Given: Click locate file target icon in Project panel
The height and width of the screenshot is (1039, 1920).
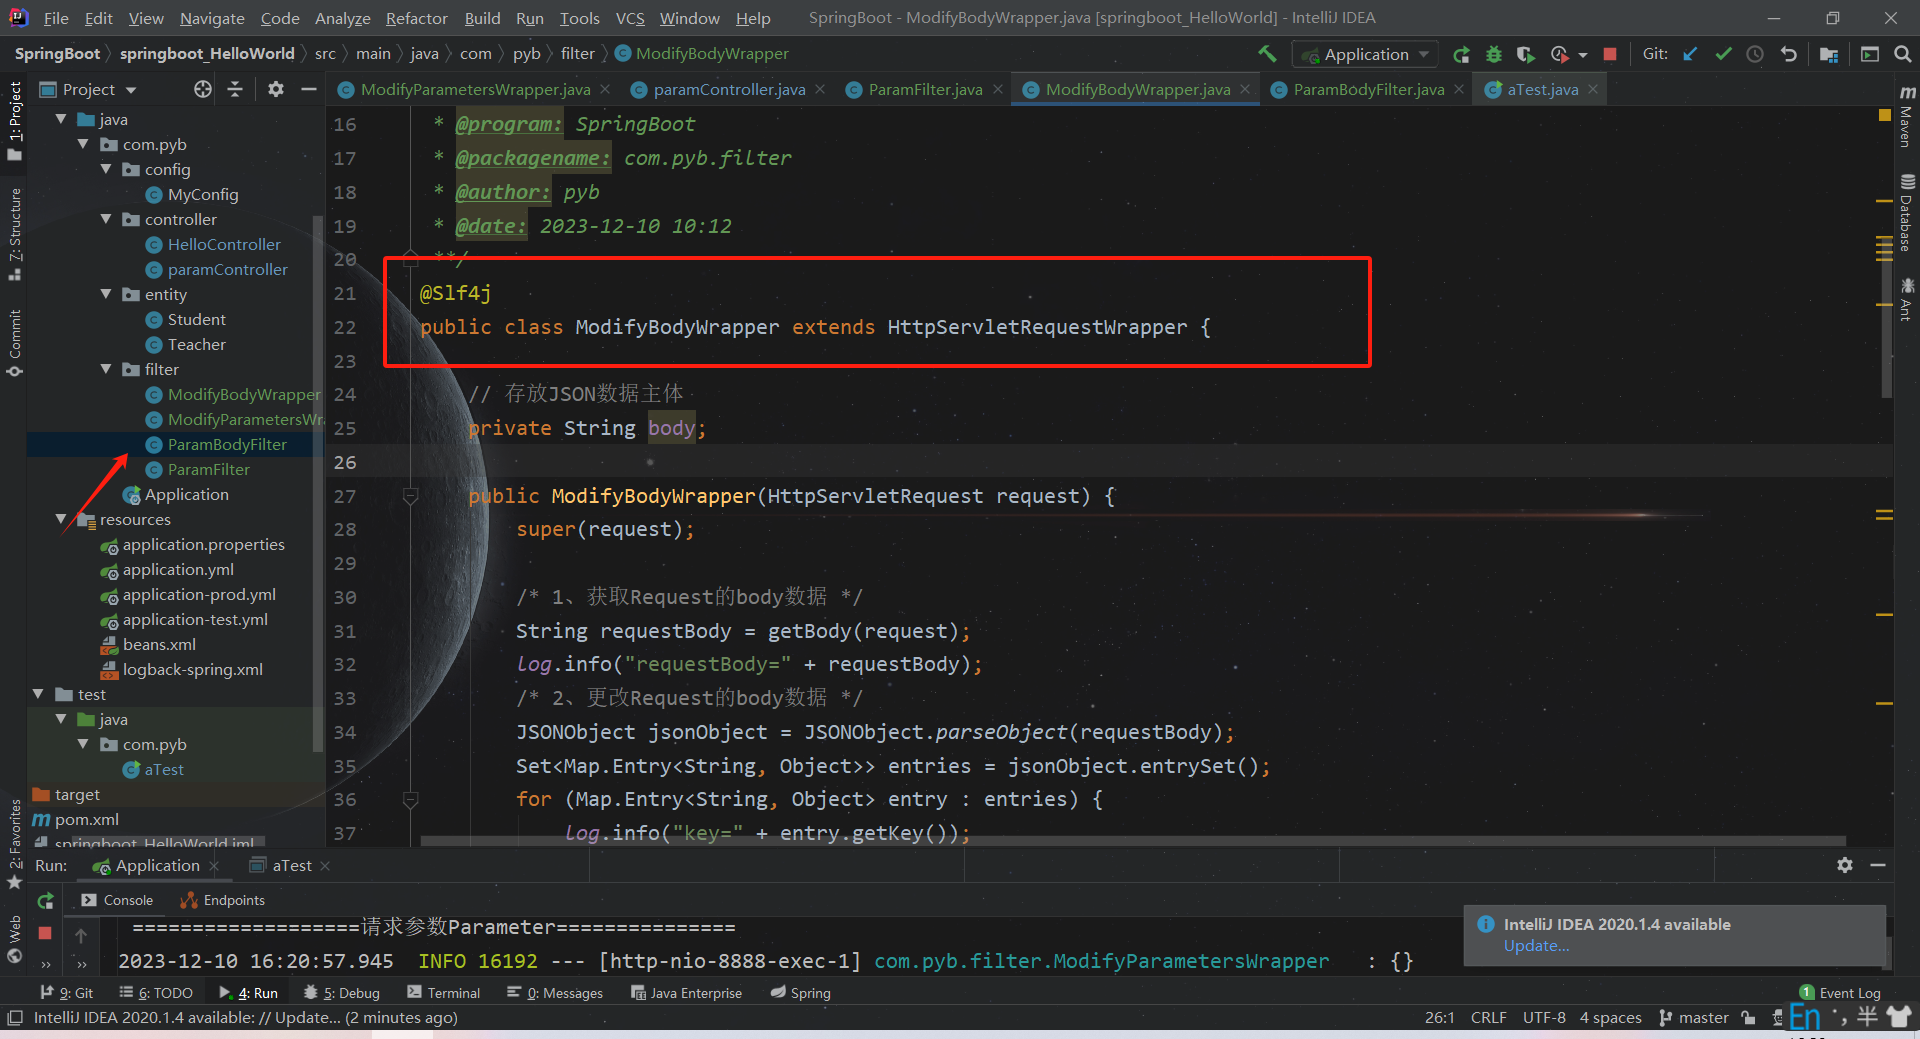Looking at the screenshot, I should (203, 89).
